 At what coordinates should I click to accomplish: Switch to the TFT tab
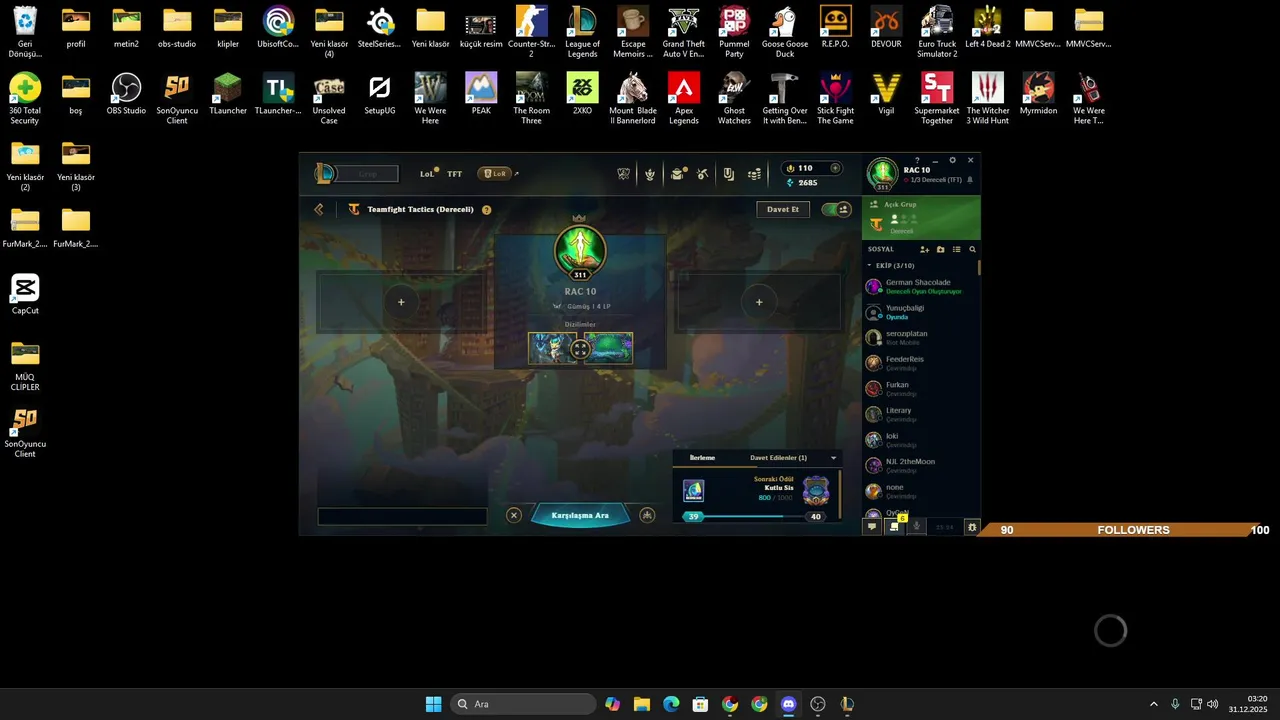pyautogui.click(x=455, y=174)
